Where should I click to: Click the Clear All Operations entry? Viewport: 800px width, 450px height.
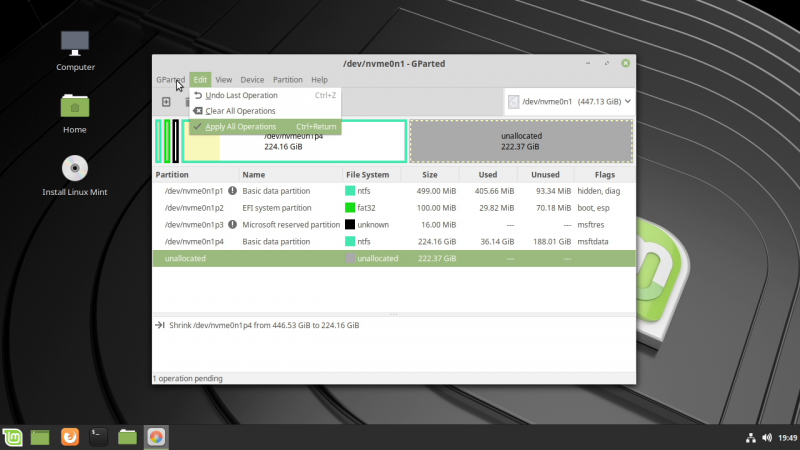(x=265, y=111)
